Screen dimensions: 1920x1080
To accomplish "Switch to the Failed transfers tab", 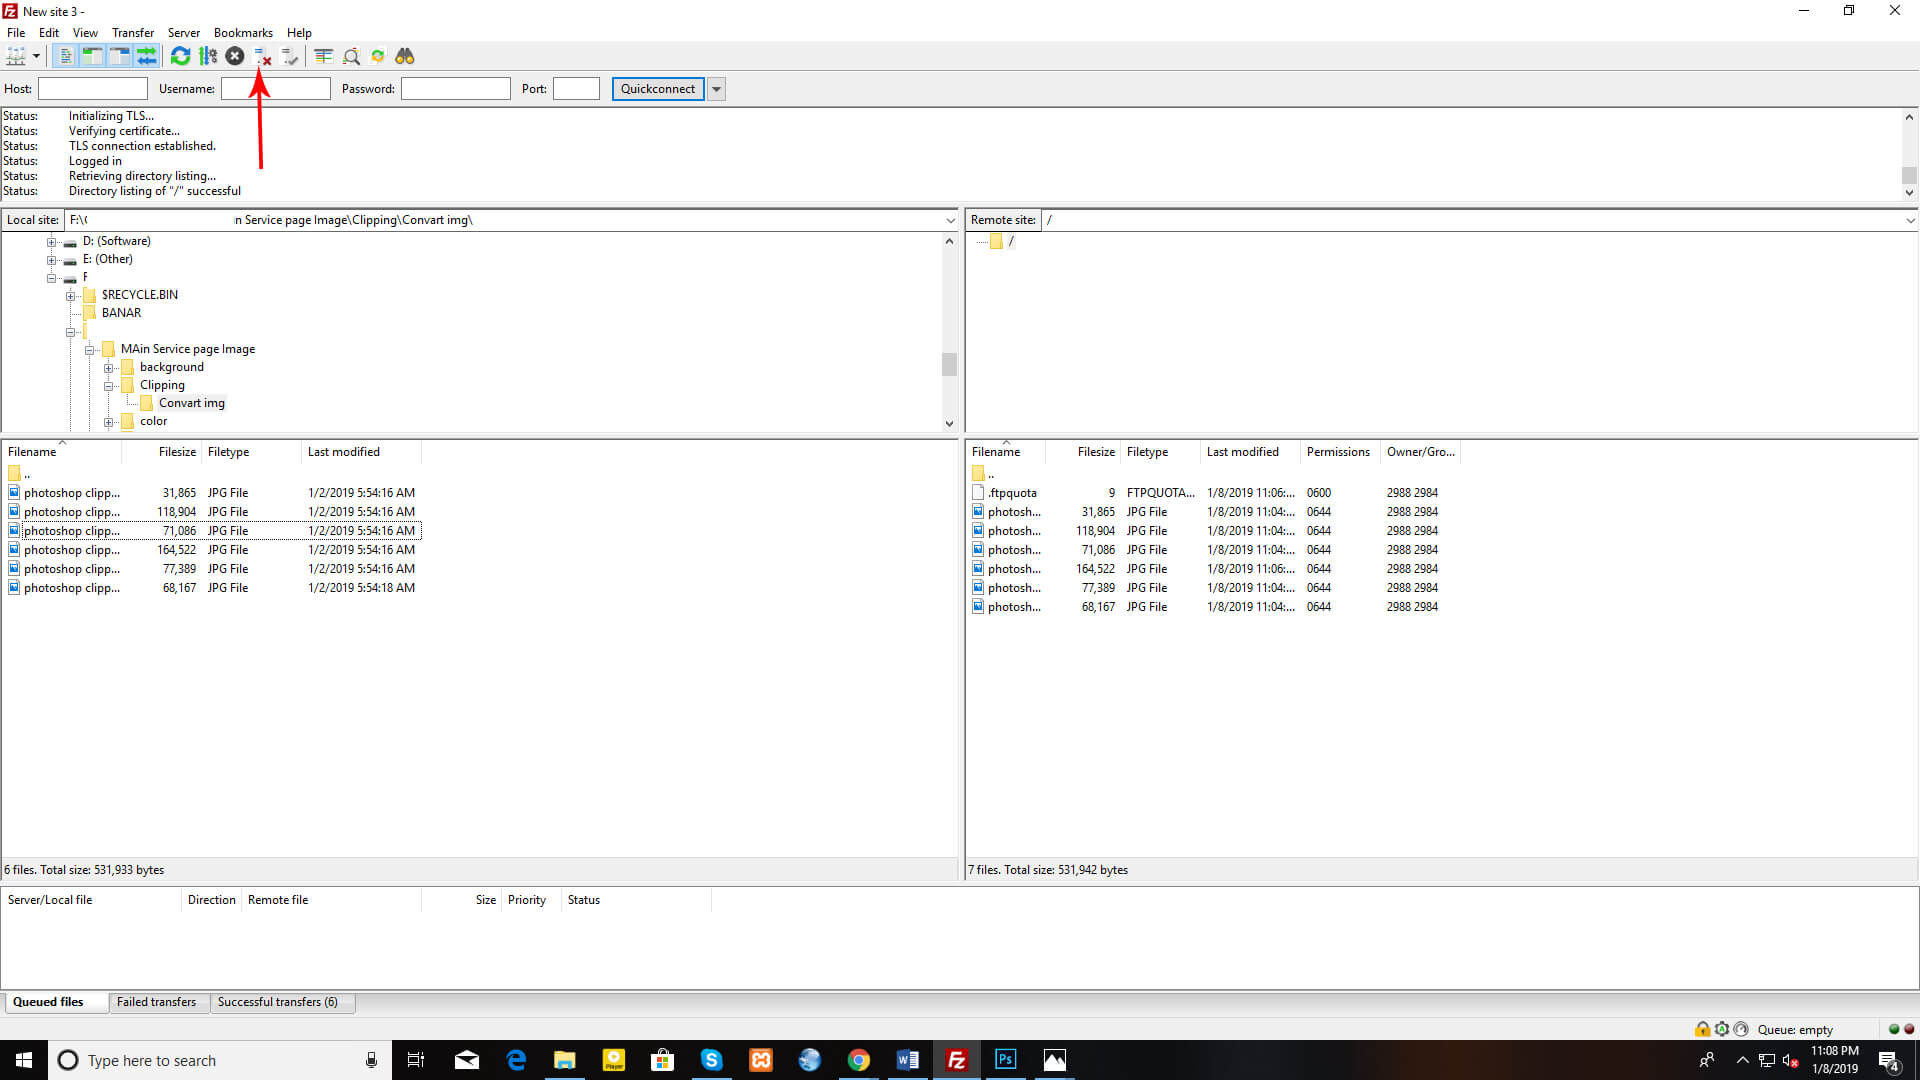I will (156, 1002).
